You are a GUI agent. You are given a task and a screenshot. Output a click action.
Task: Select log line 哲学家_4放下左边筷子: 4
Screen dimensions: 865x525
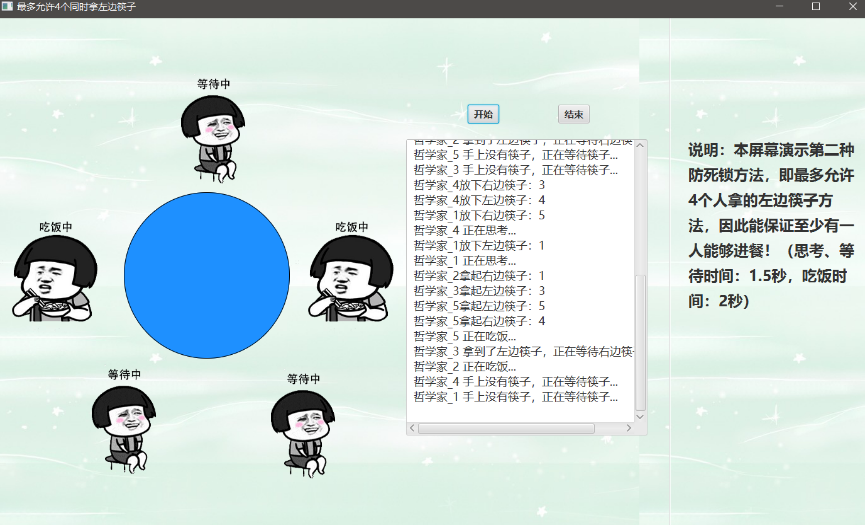tap(479, 200)
